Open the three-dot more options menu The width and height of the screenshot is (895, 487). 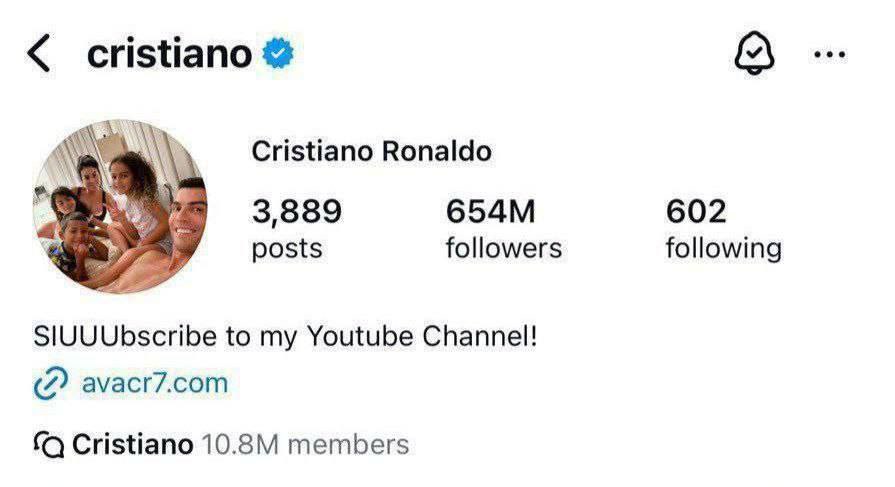click(830, 55)
